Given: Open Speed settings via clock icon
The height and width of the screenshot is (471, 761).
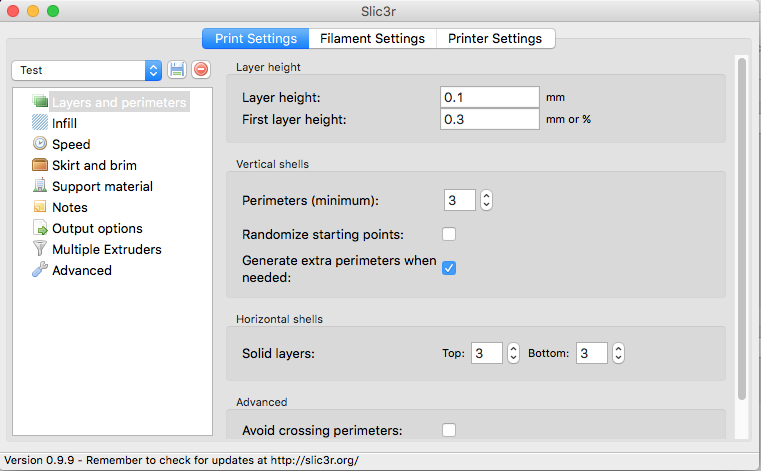Looking at the screenshot, I should coord(40,144).
